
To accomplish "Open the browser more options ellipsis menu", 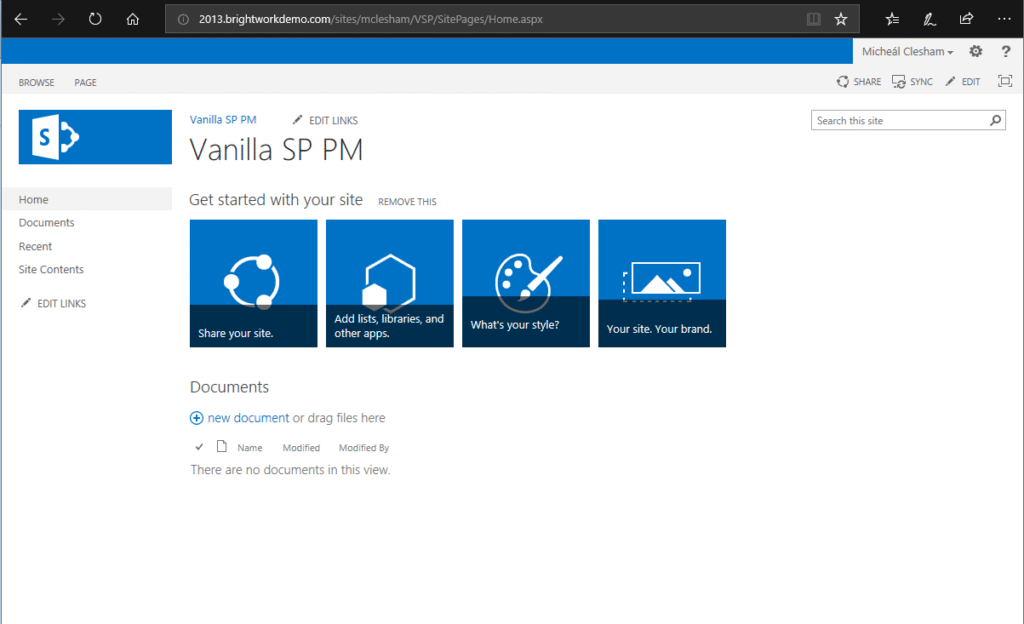I will [x=1004, y=19].
